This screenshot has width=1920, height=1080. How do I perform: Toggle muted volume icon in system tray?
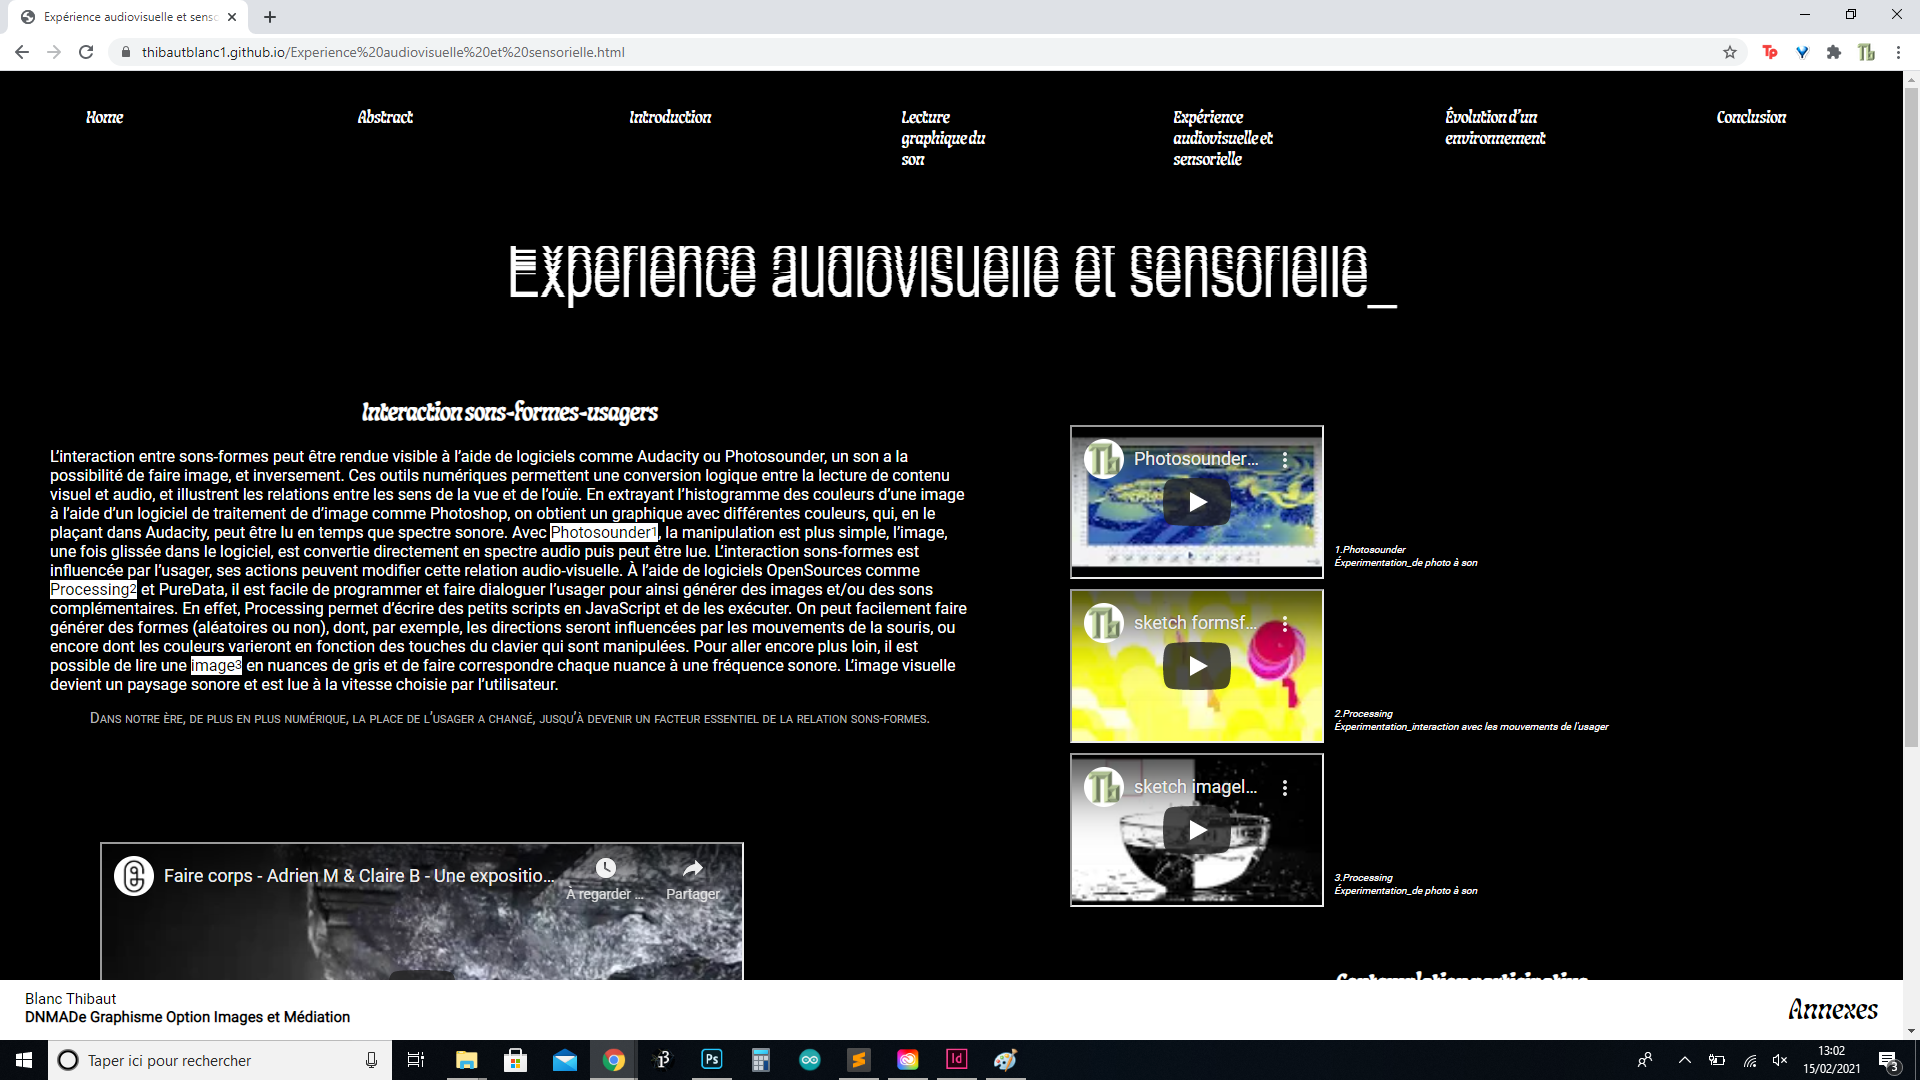point(1780,1060)
